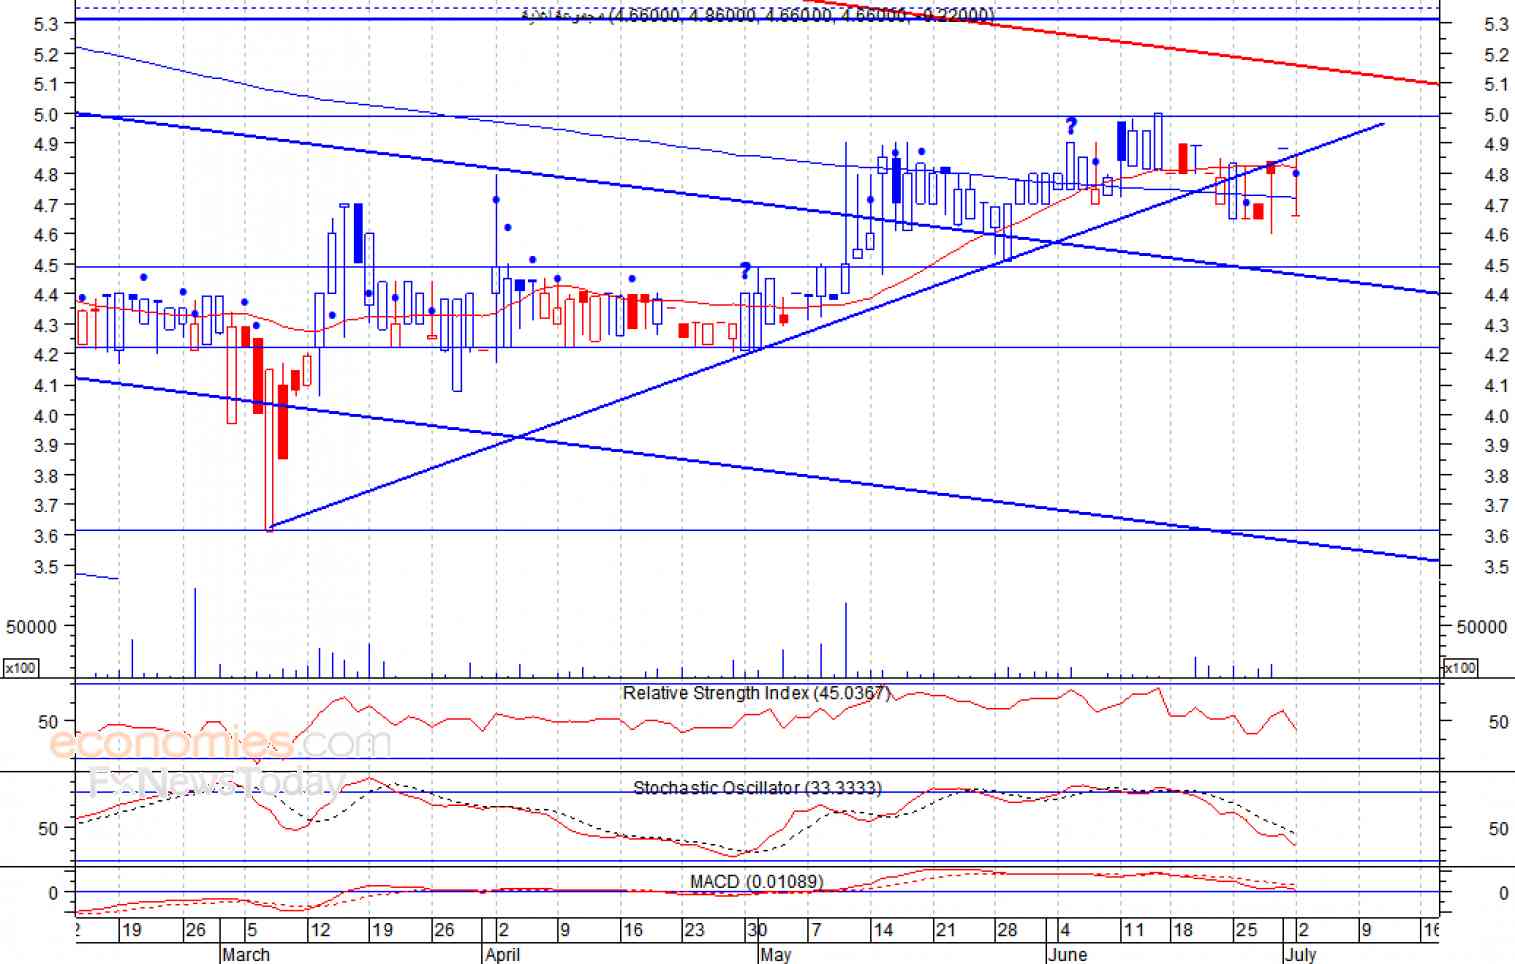Select date label 14 on the time axis

(883, 930)
